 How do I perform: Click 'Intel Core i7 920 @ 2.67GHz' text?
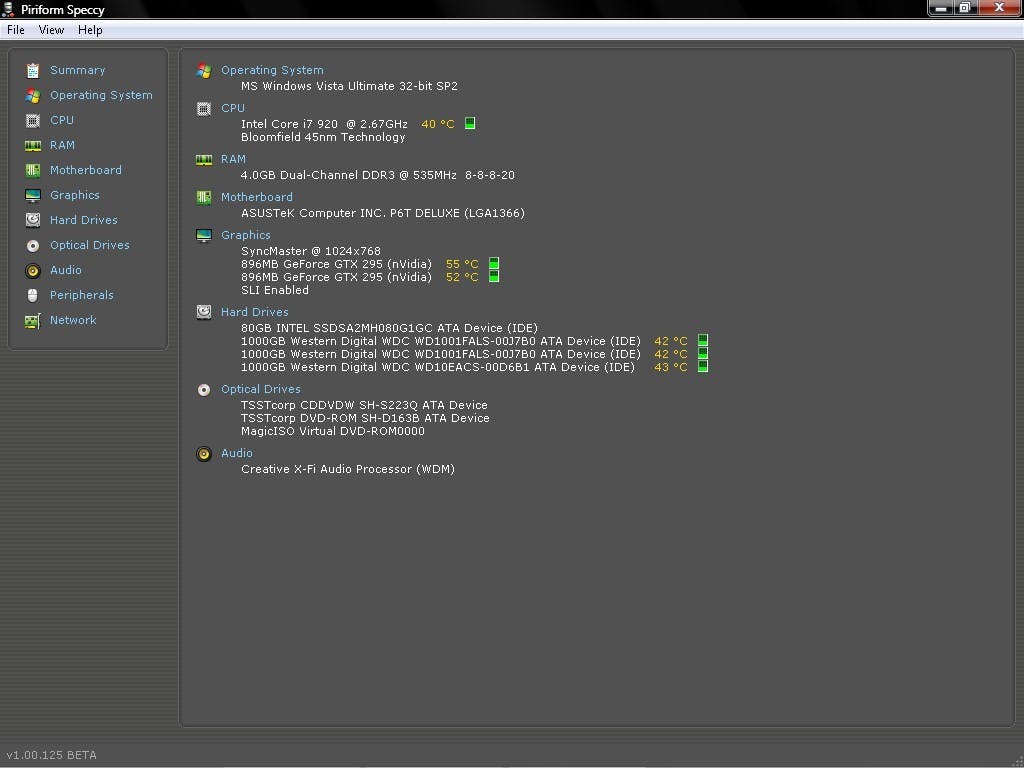[324, 124]
